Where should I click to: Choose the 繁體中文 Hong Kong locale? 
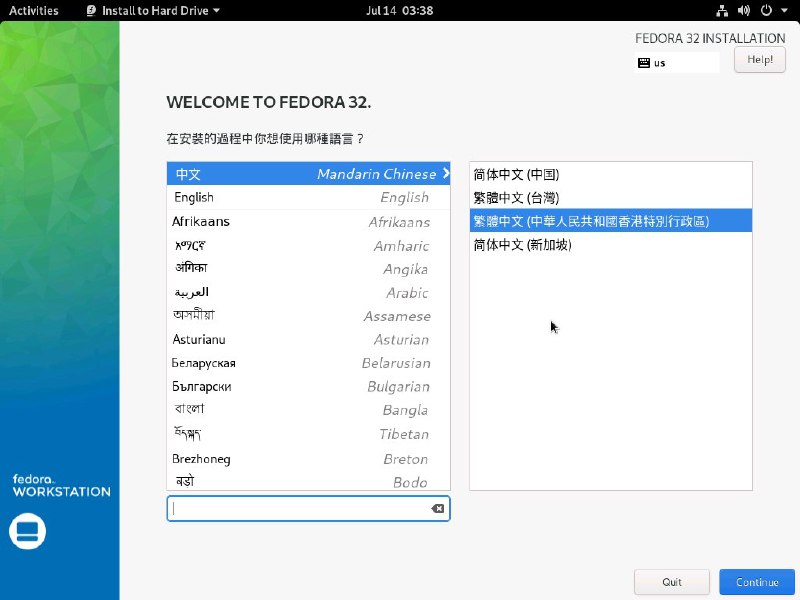tap(611, 220)
